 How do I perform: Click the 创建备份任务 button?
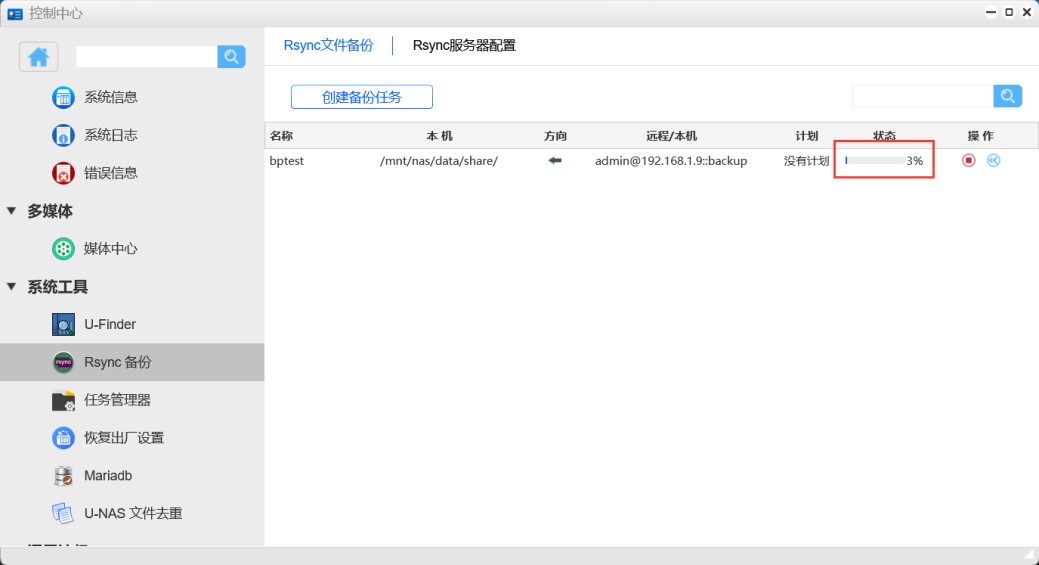point(362,97)
